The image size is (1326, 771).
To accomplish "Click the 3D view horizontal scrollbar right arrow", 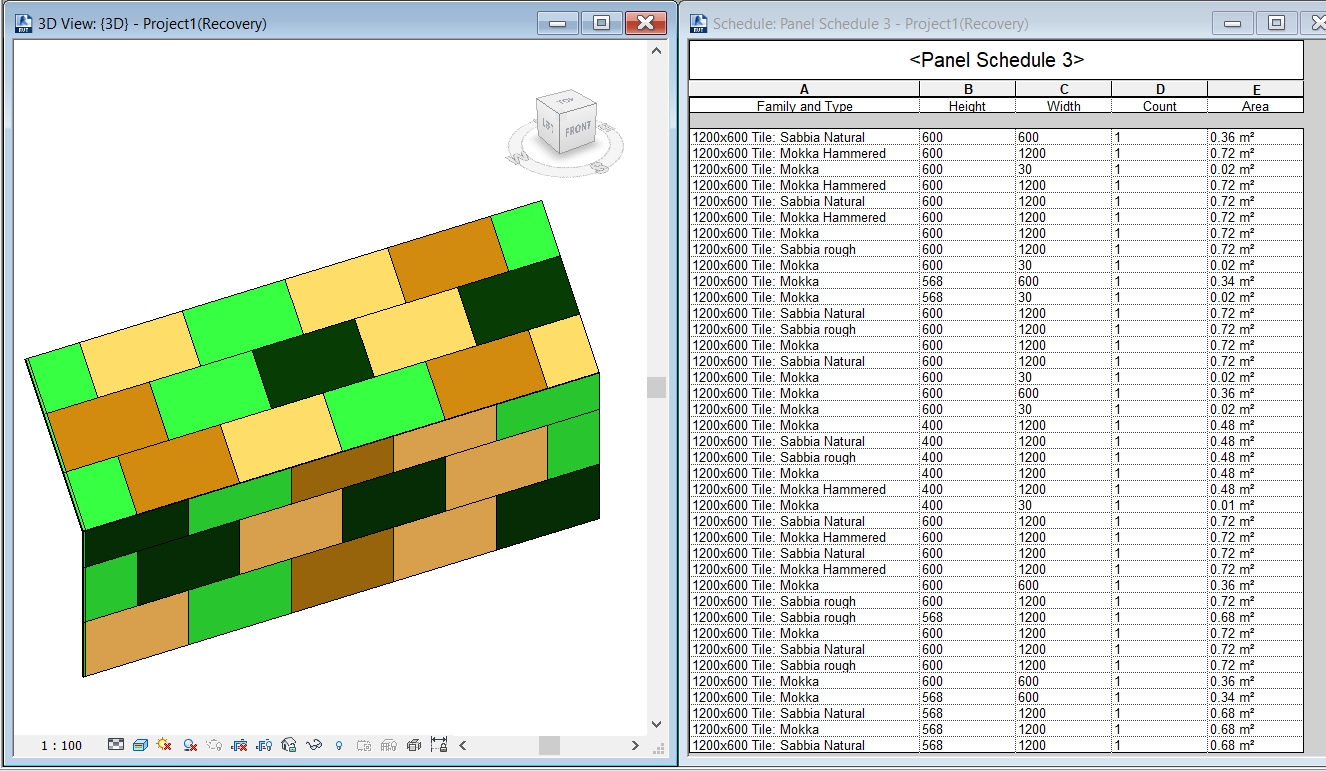I will [x=635, y=745].
